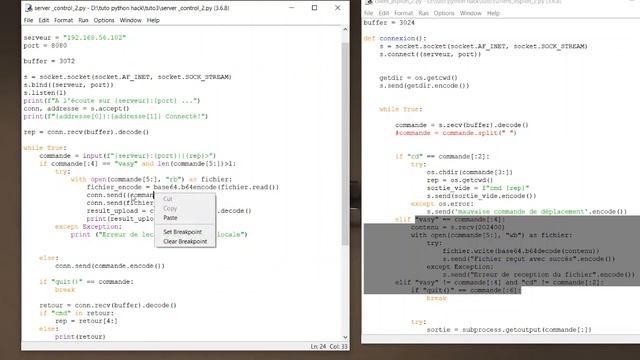Click the 'port = 8080' line in left editor
Viewport: 640px width, 360px height.
(45, 46)
